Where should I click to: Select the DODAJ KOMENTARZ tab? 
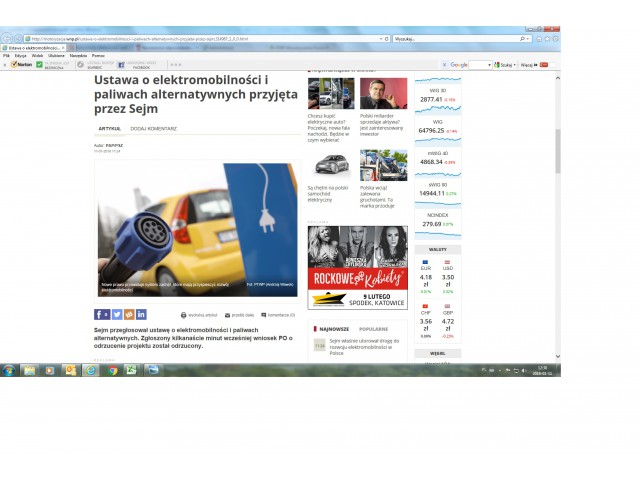(153, 129)
